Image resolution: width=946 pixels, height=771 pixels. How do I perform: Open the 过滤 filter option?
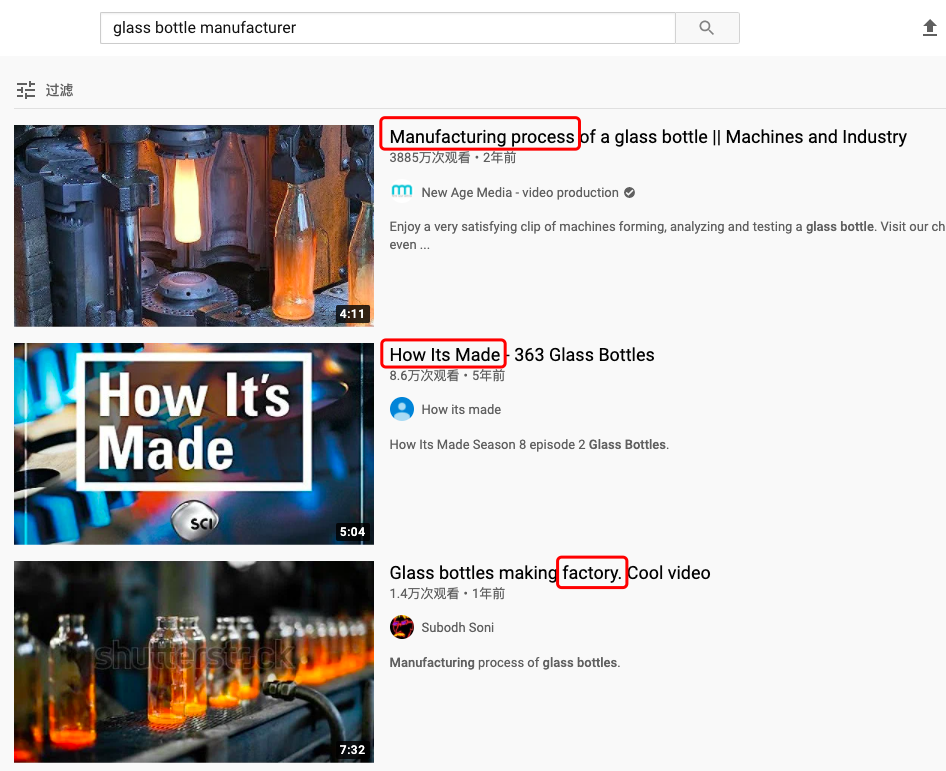tap(59, 90)
